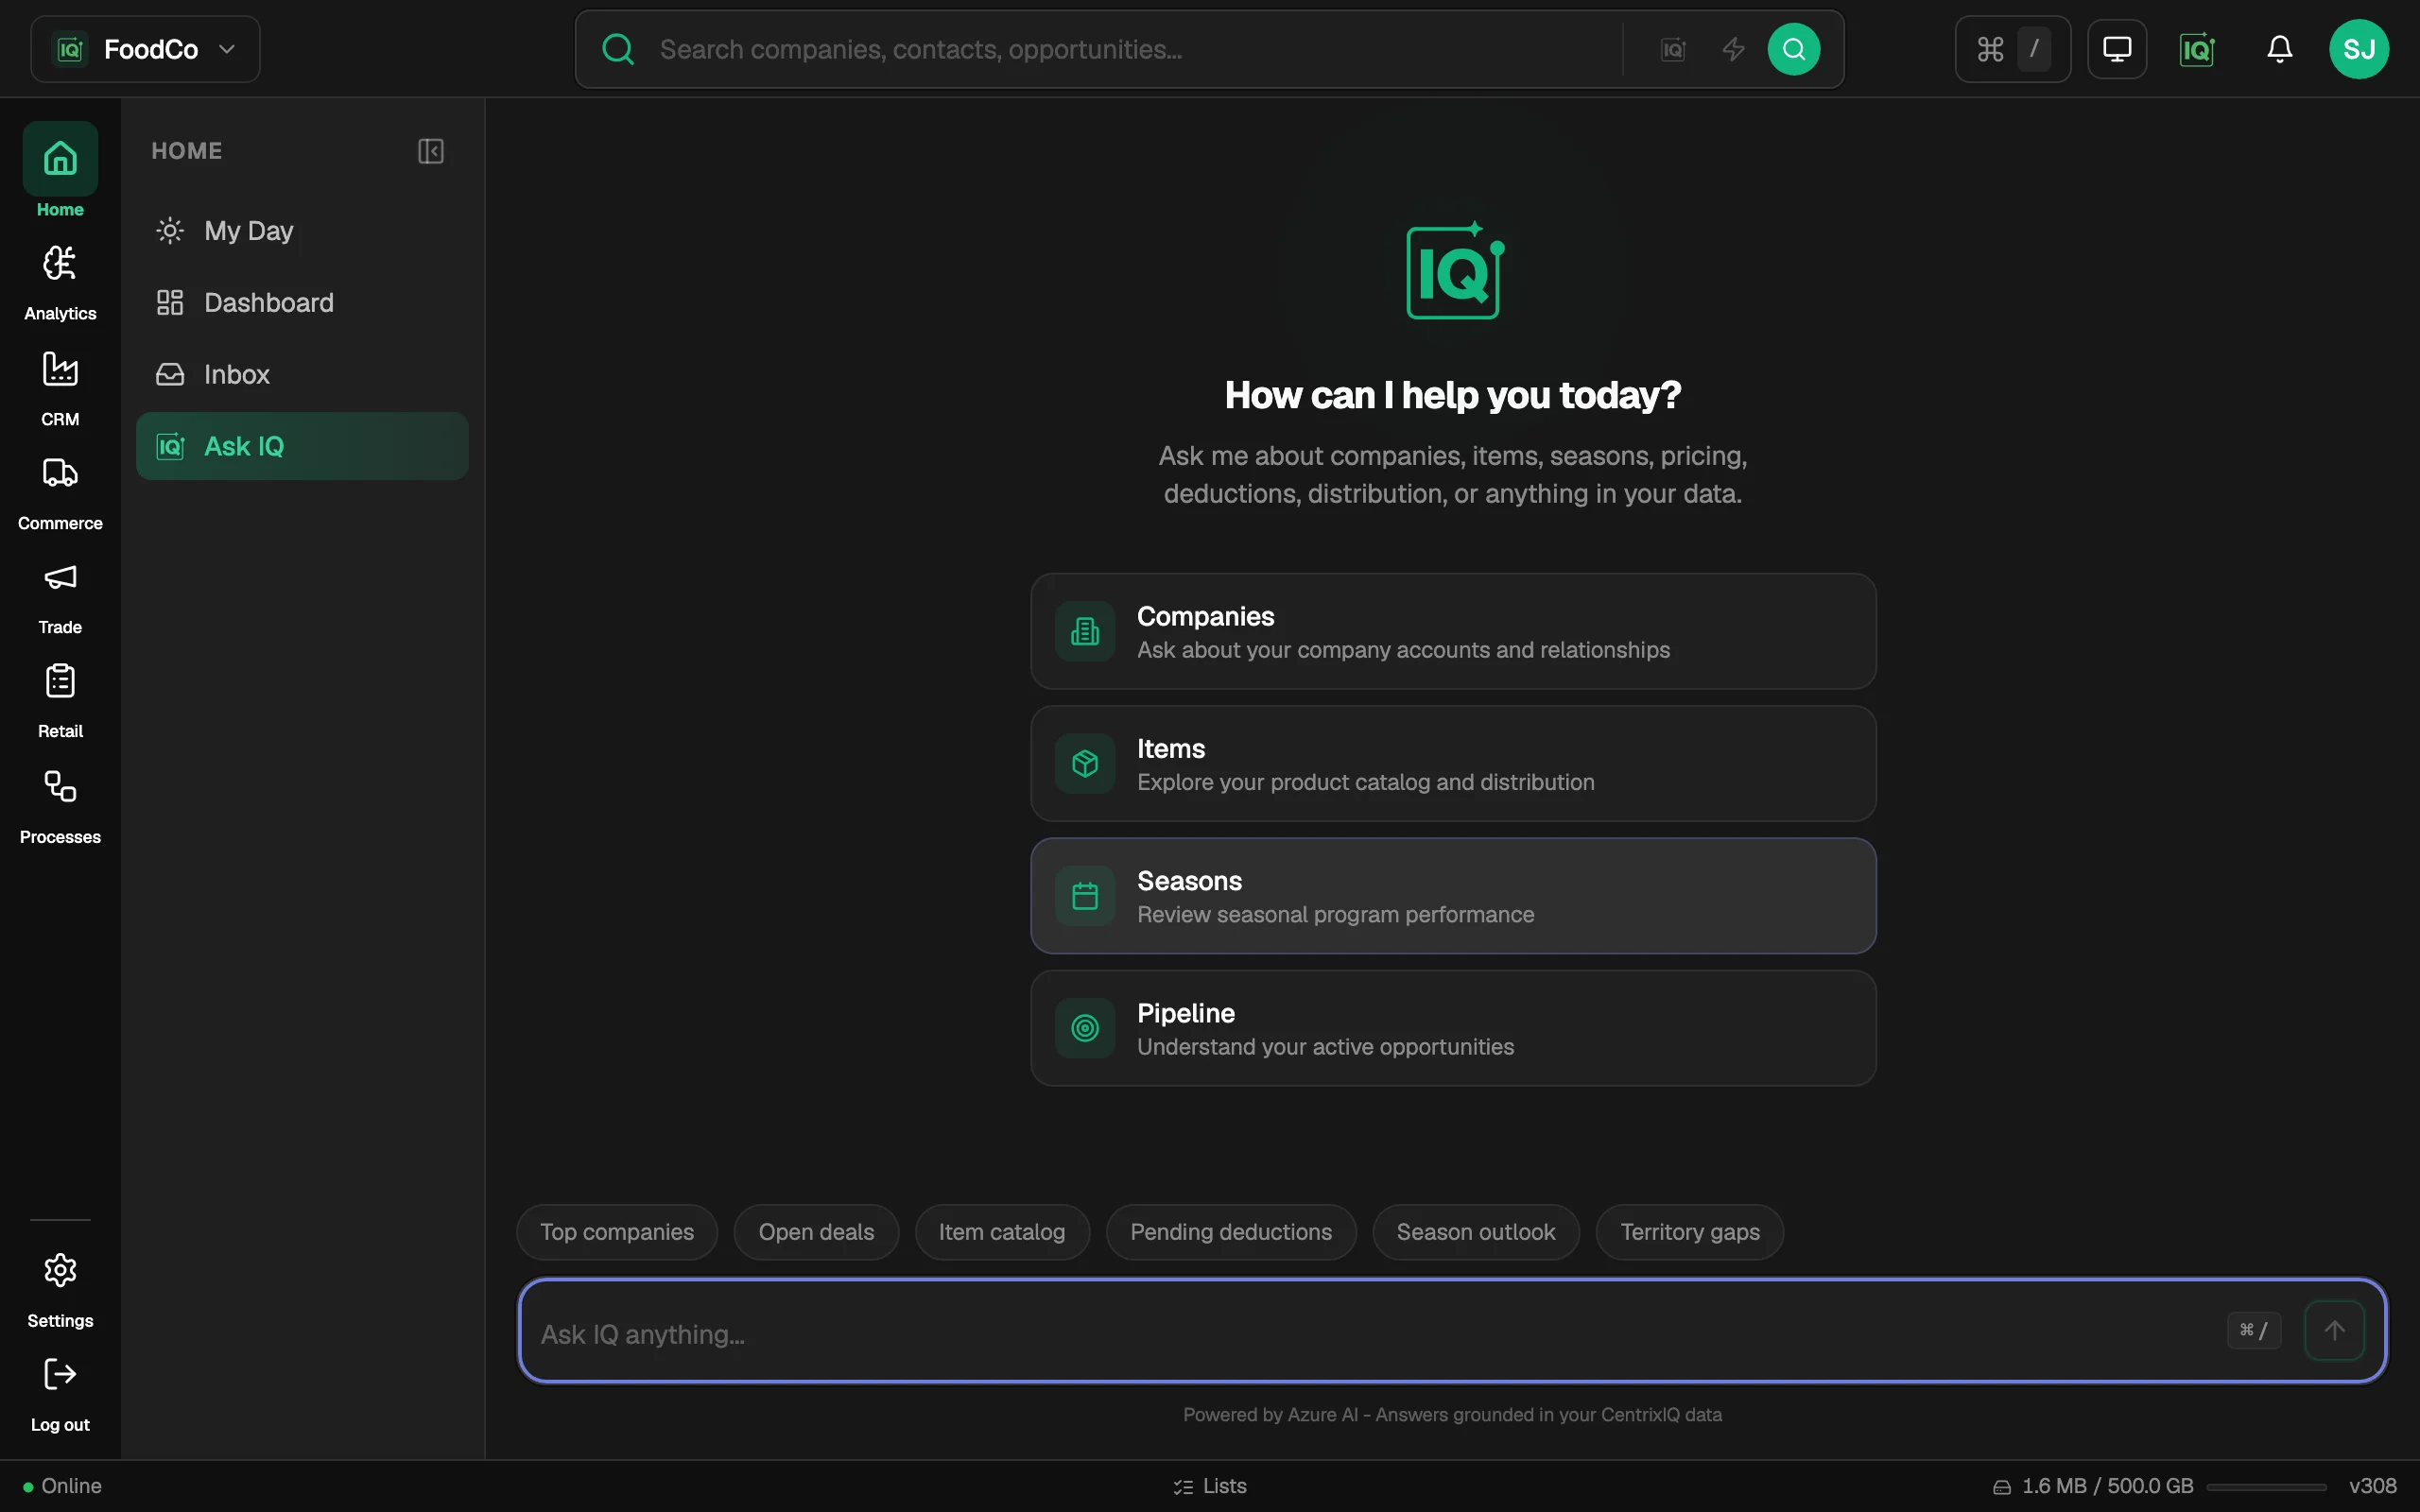Image resolution: width=2420 pixels, height=1512 pixels.
Task: Open the IQ assistant icon in the top bar
Action: [x=2197, y=49]
